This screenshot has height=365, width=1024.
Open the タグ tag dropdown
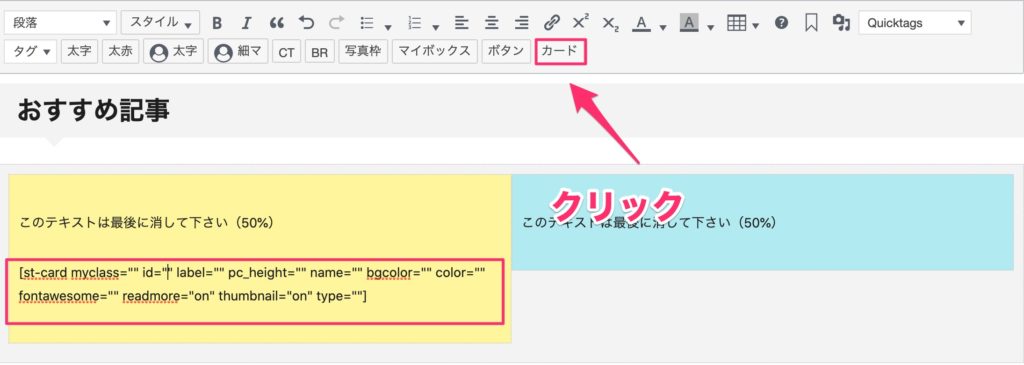31,52
